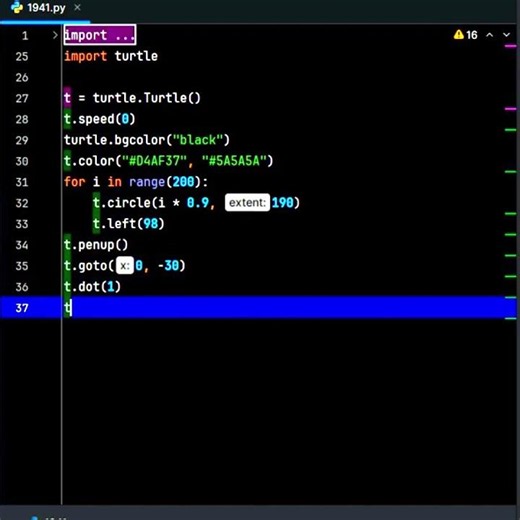Click the 'extent:' parameter hint
Image resolution: width=520 pixels, height=520 pixels.
point(247,202)
